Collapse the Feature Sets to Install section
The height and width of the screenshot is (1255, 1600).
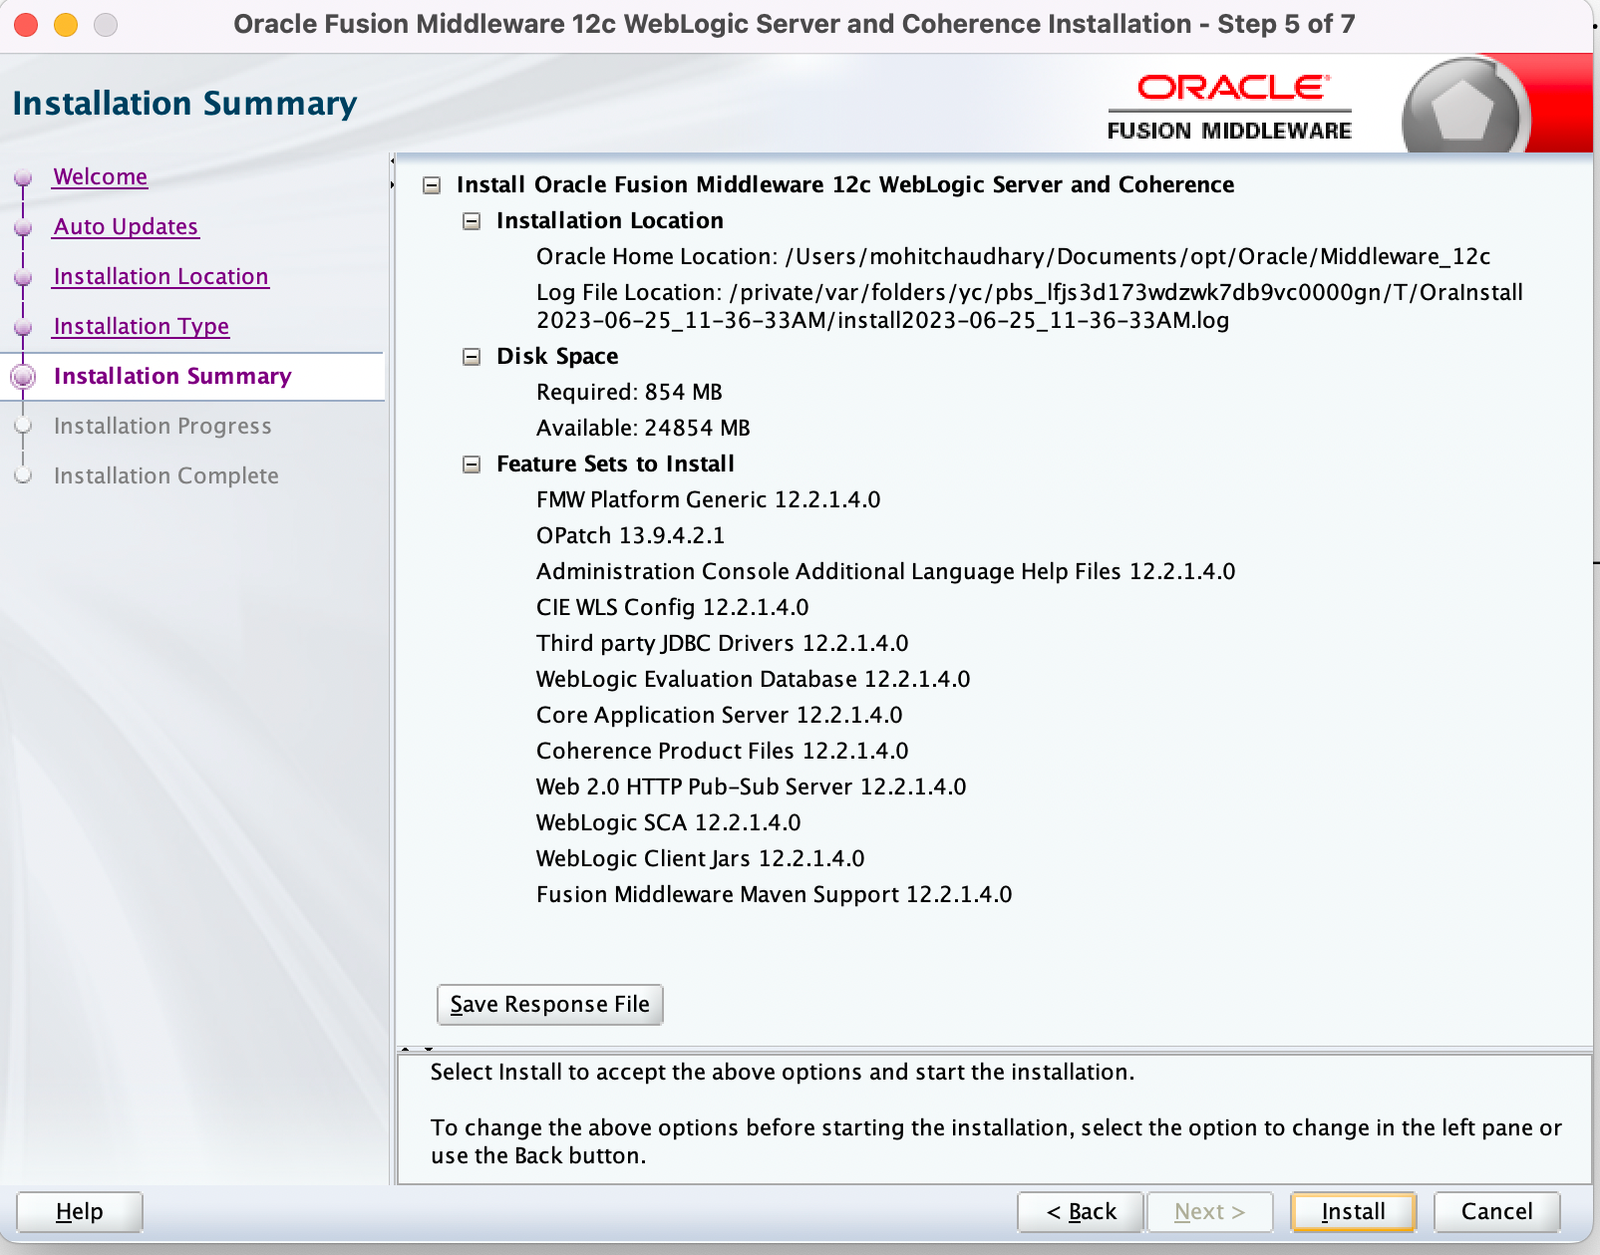click(471, 464)
